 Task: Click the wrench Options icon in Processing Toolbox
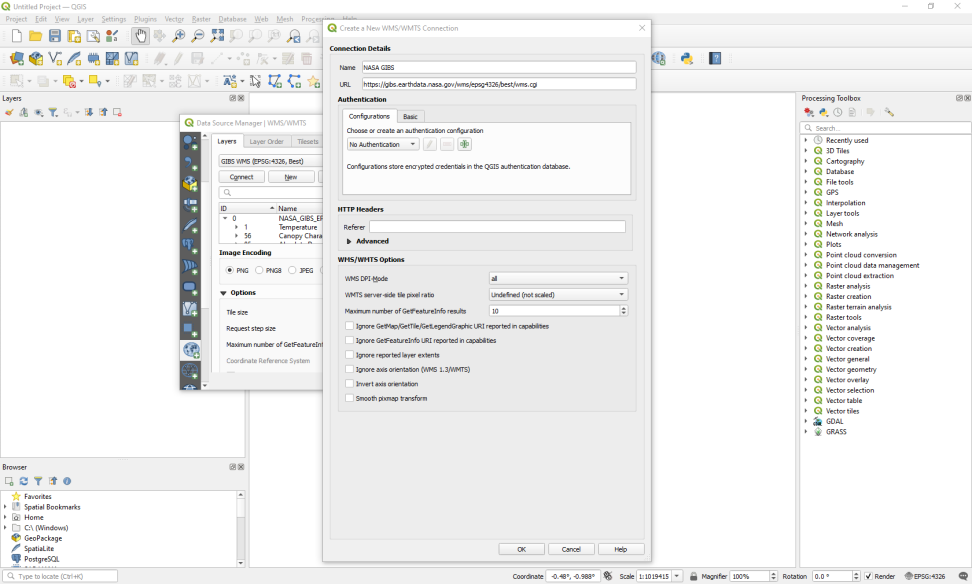(889, 112)
